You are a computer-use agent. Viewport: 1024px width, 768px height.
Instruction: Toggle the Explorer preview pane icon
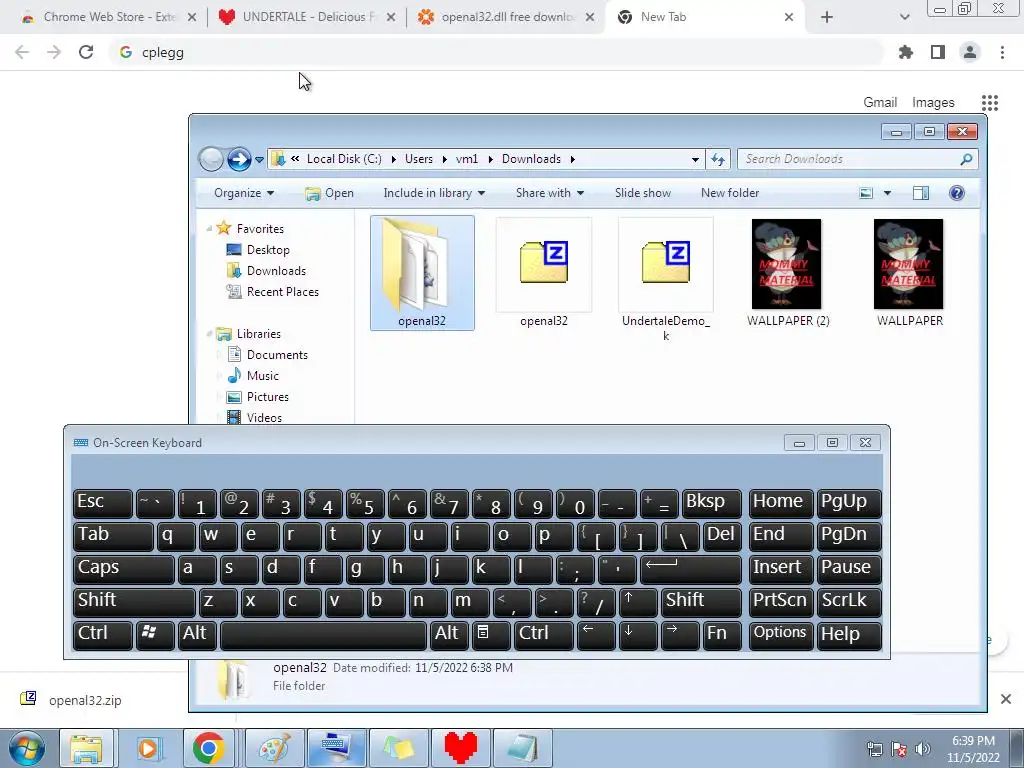tap(921, 193)
